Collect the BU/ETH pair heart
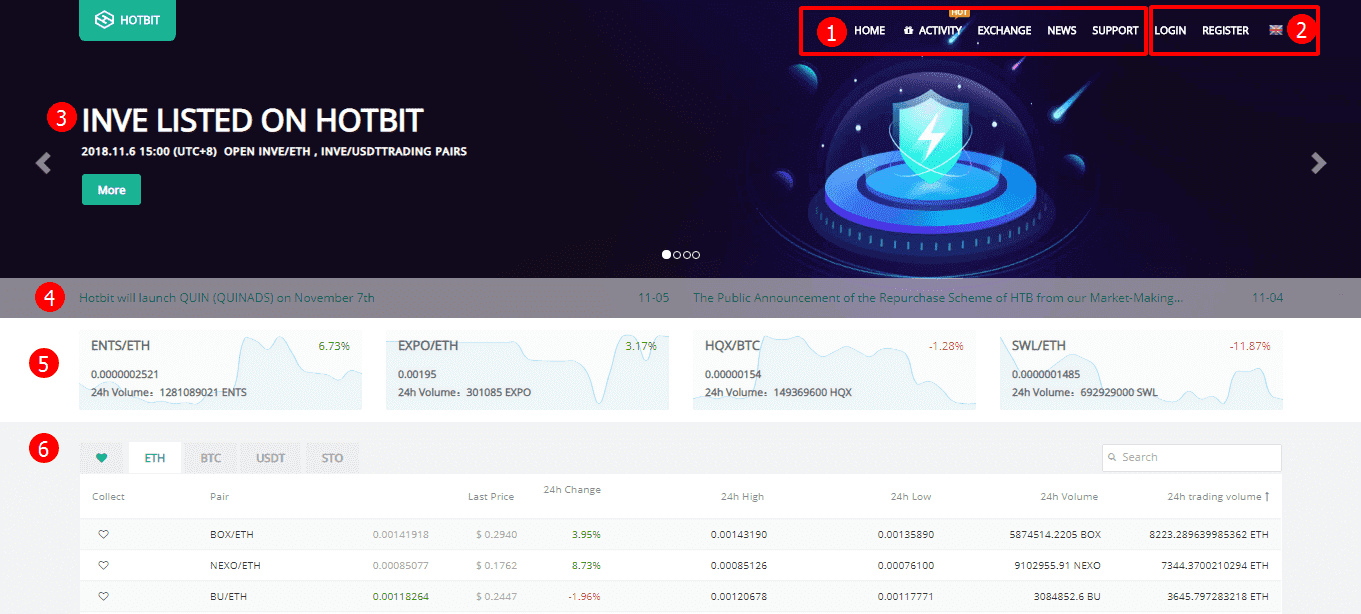This screenshot has height=614, width=1361. tap(103, 597)
